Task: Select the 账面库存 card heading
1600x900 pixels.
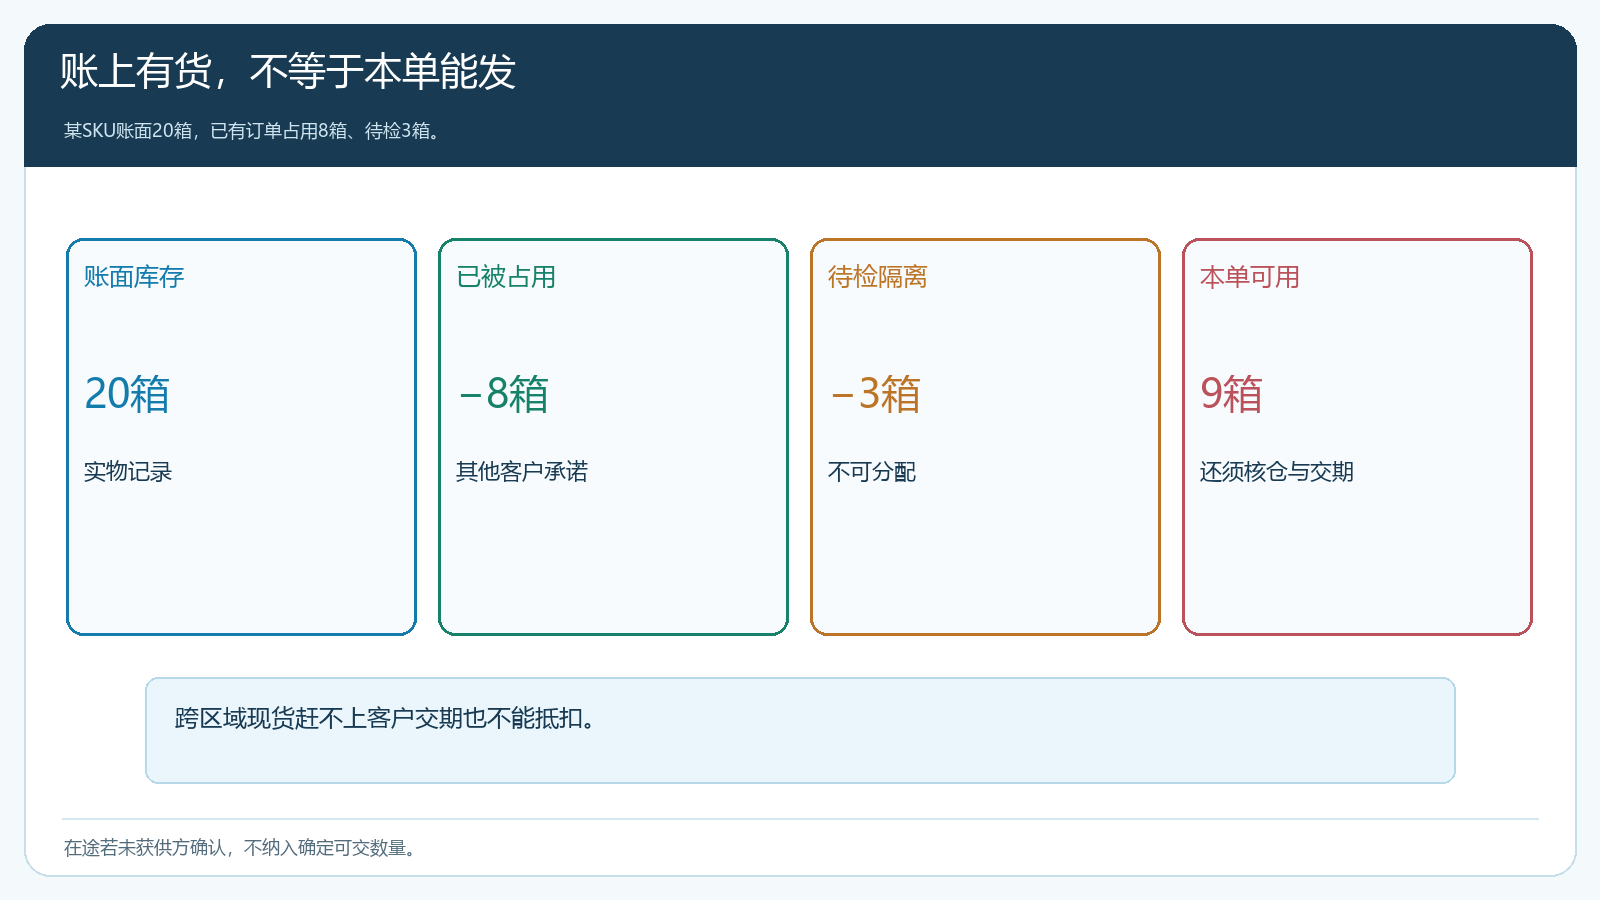Action: (x=134, y=277)
